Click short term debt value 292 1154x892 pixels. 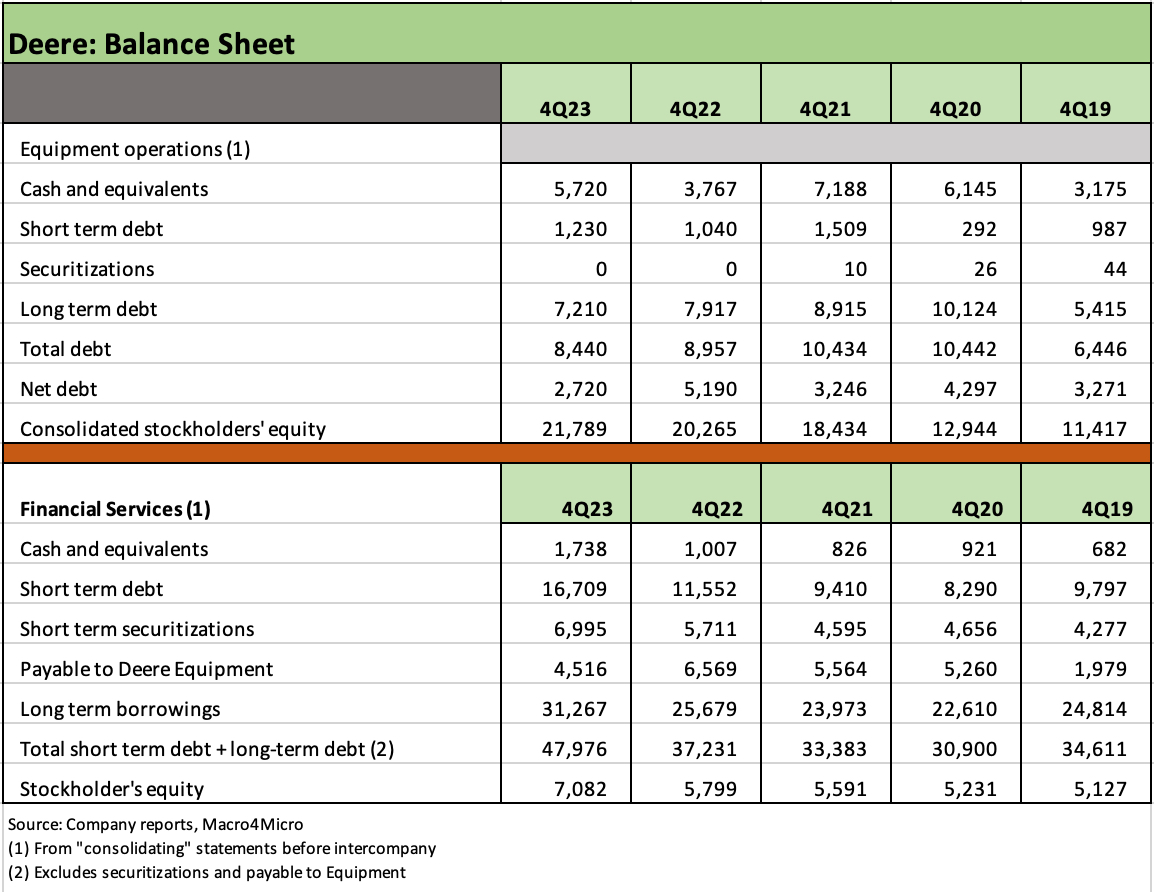point(979,229)
